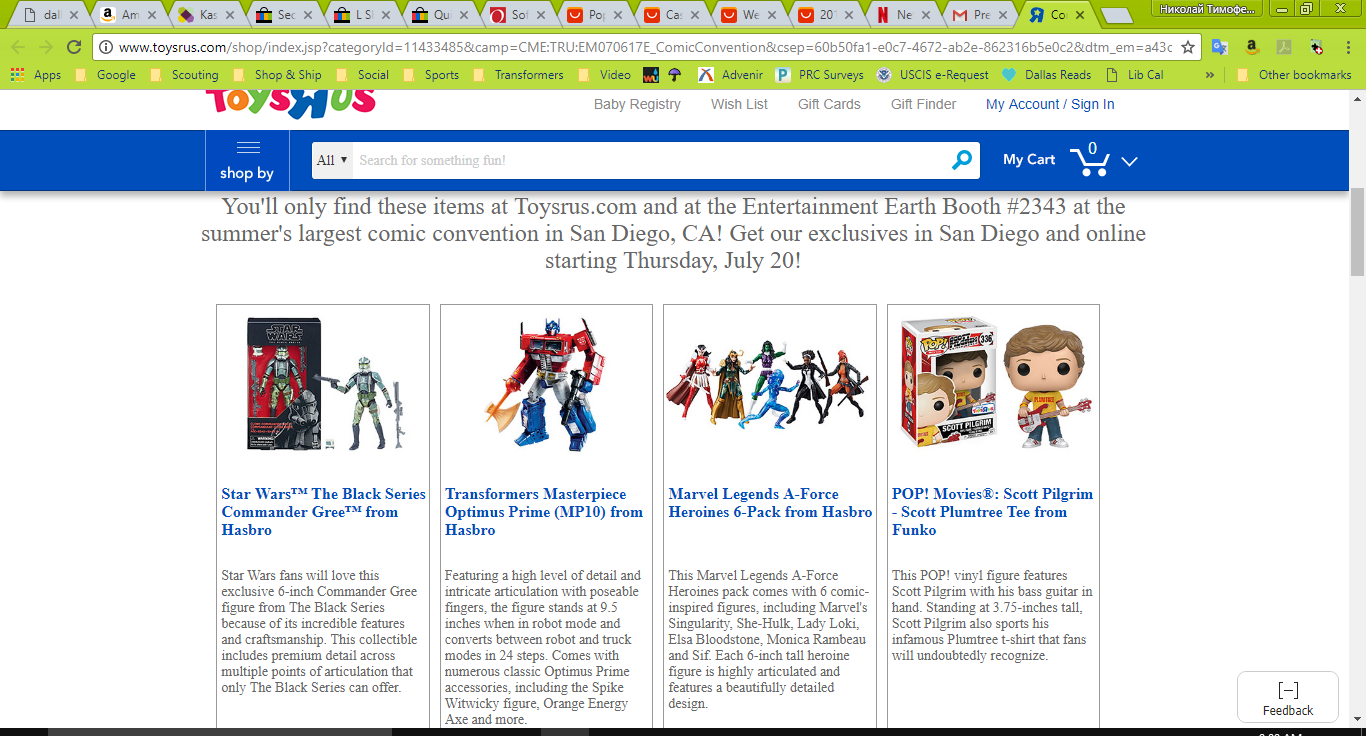Image resolution: width=1366 pixels, height=736 pixels.
Task: Open the Video bookmarks folder
Action: [604, 75]
